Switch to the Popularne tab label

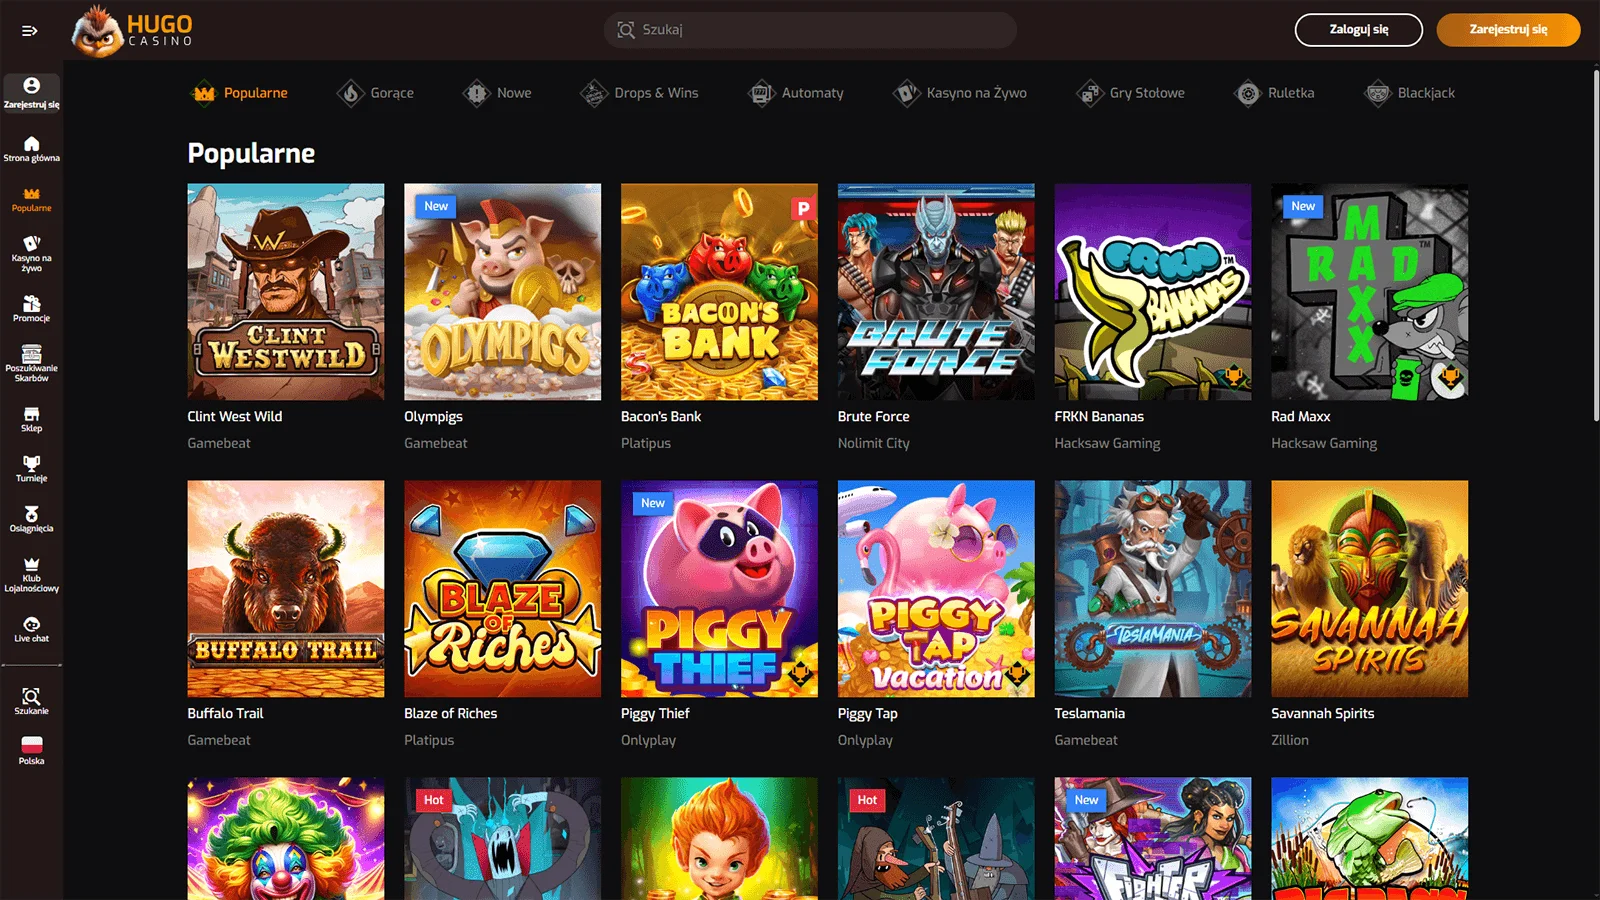click(x=256, y=93)
